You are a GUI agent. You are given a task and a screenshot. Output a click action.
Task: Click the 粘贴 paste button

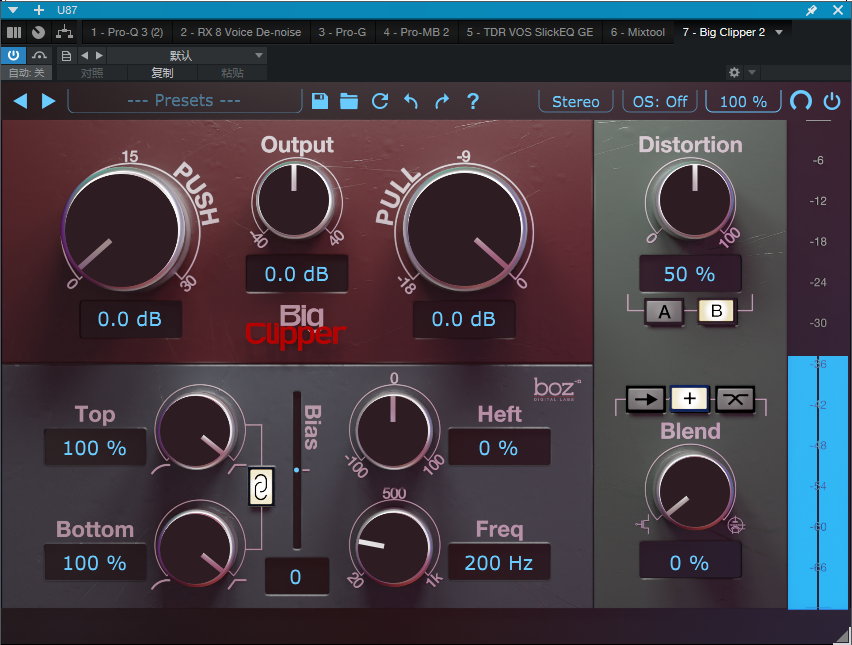233,73
